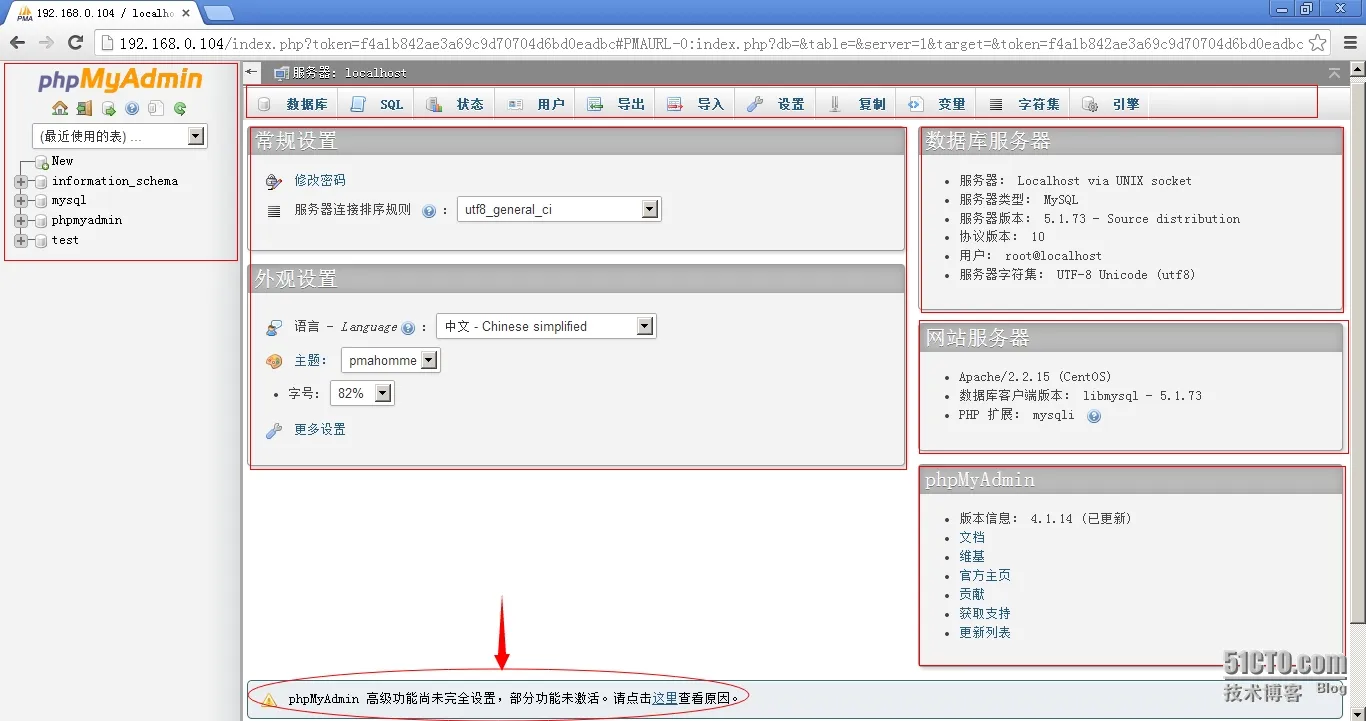This screenshot has height=721, width=1366.
Task: Click the phpmyadmin database cylinder icon
Action: 42,221
